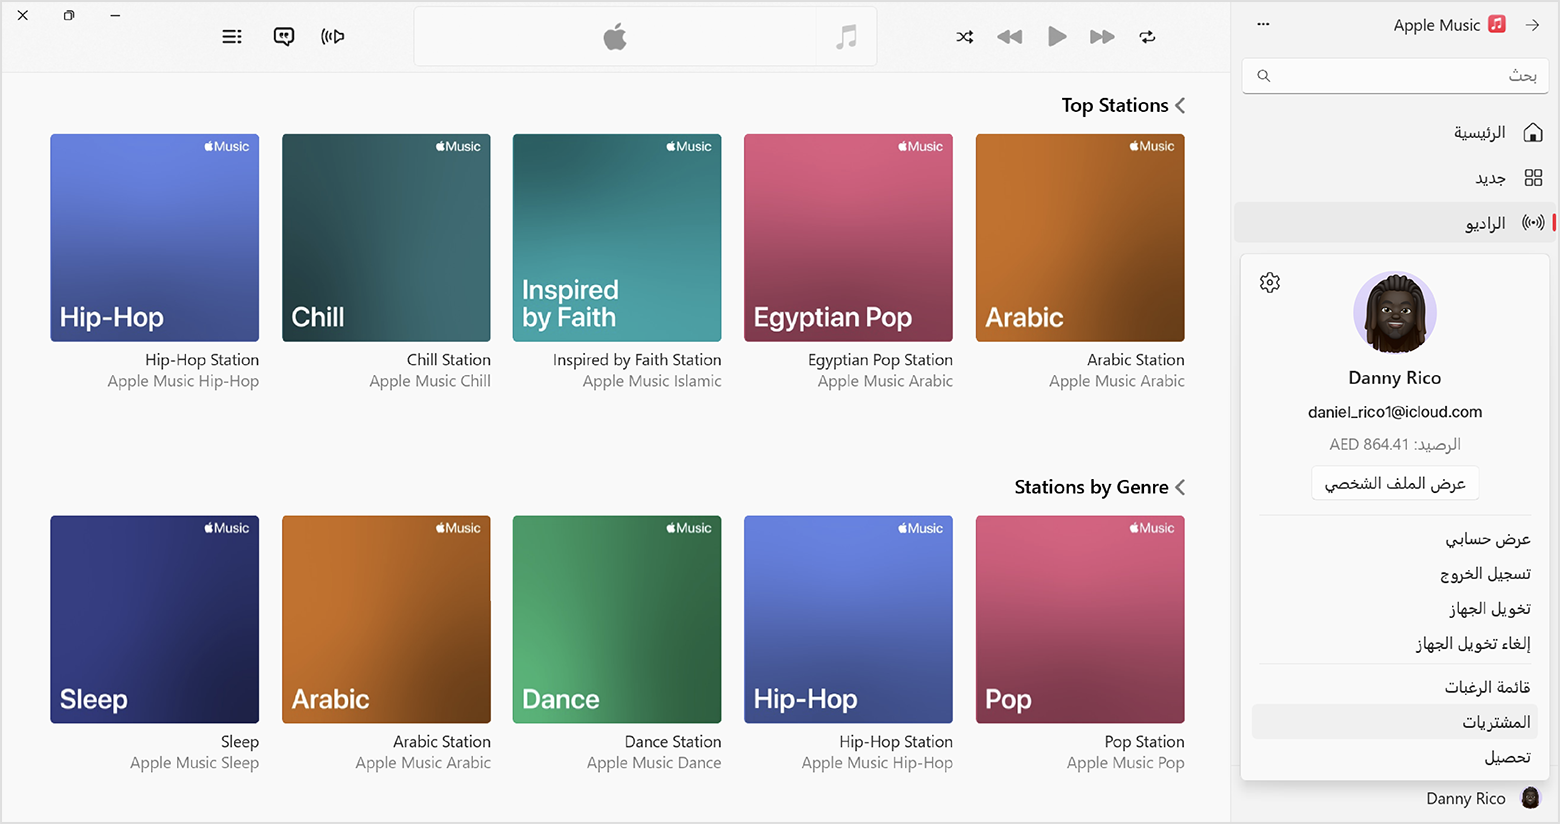Collapse the sidebar with the arrow

1533,25
